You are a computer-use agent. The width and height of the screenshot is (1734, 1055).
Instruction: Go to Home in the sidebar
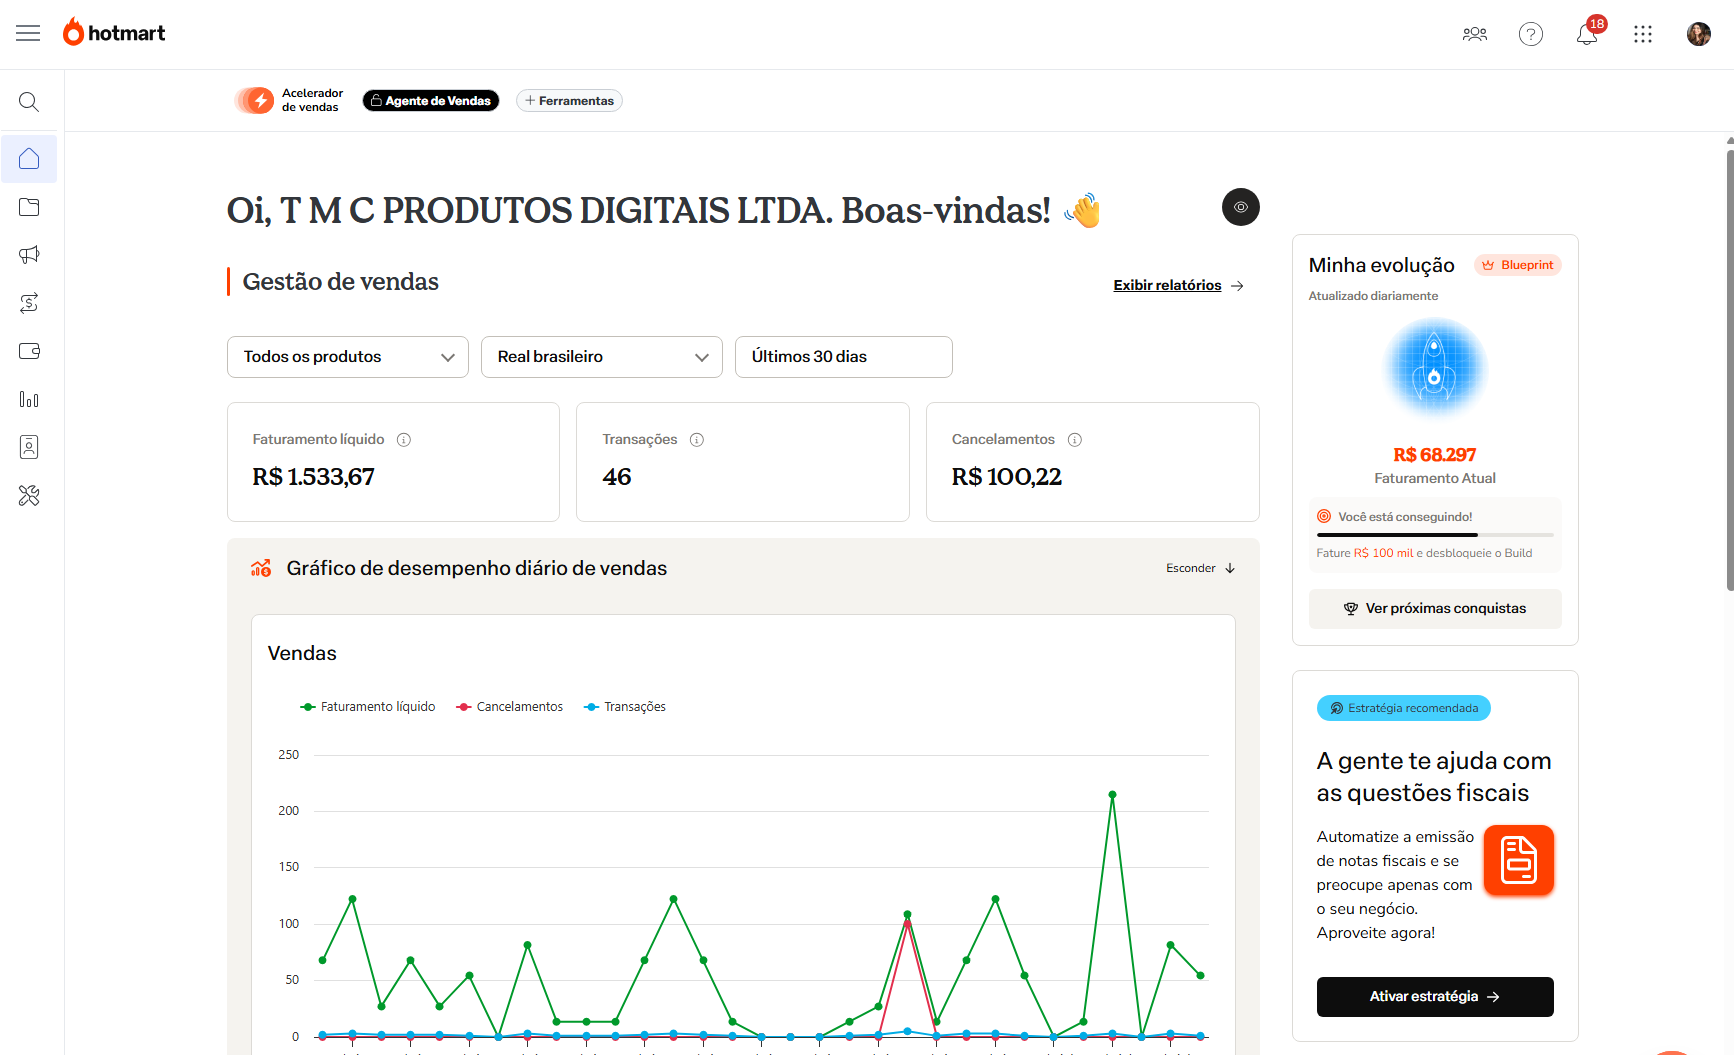pos(29,159)
